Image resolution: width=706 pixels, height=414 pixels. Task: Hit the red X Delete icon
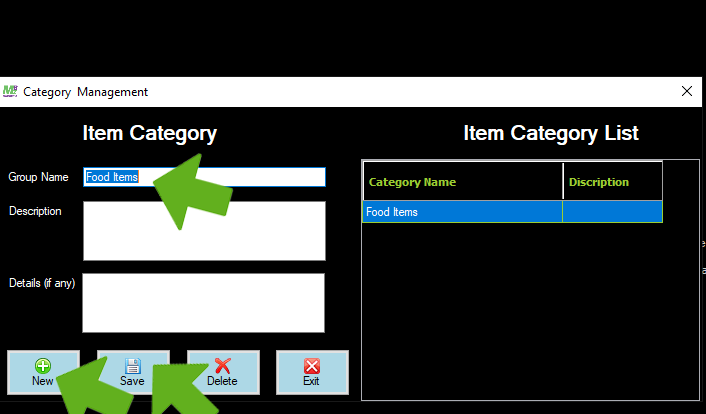tap(222, 366)
